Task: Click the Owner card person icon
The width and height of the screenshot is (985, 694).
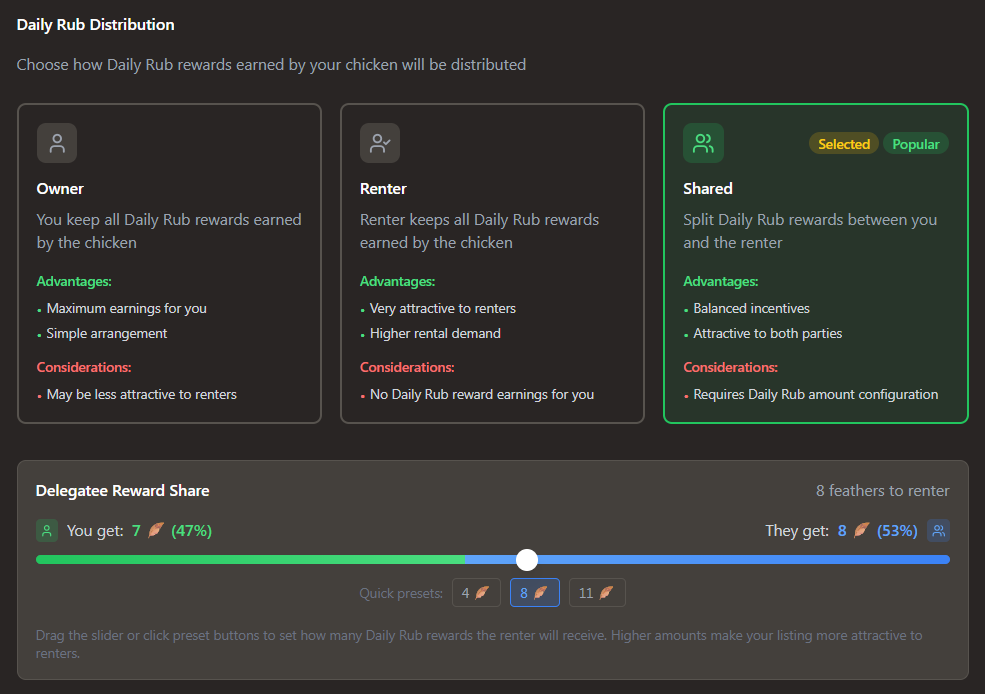Action: click(57, 143)
